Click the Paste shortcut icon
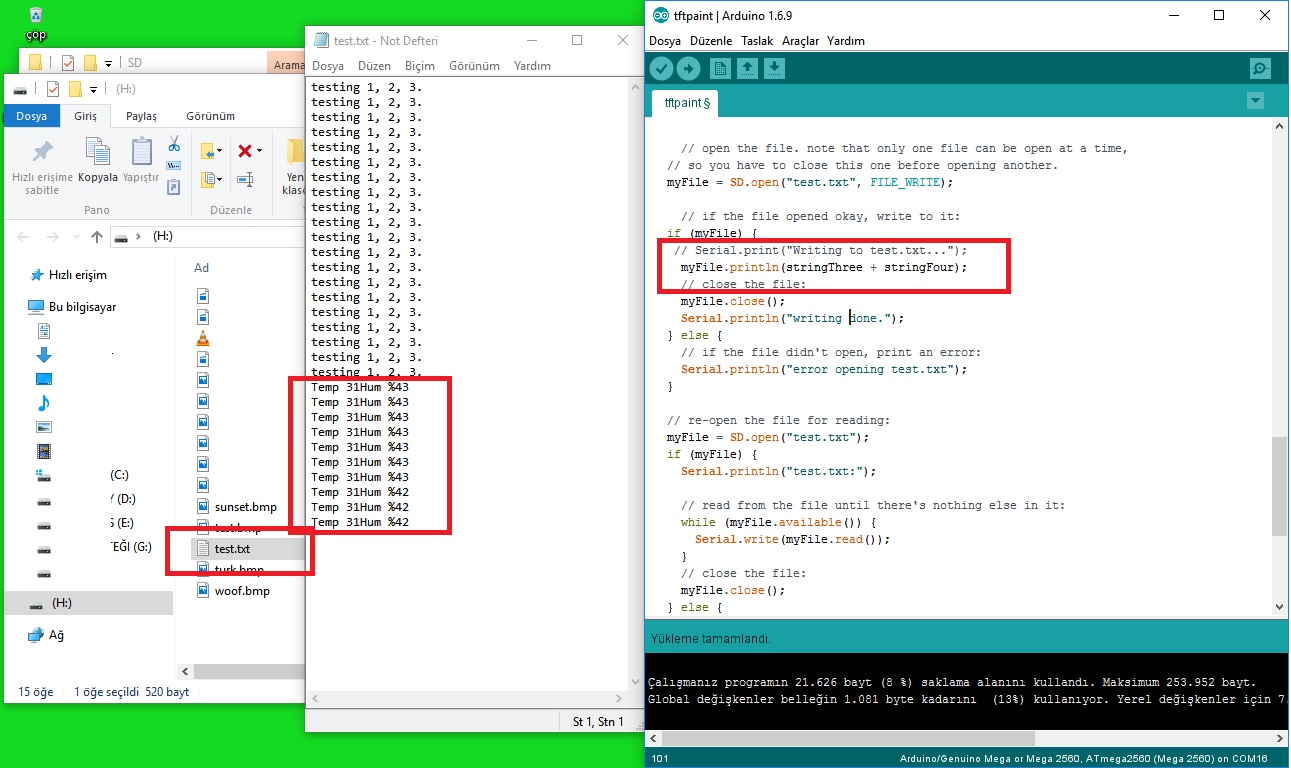Screen dimensions: 1291x768 click(174, 186)
